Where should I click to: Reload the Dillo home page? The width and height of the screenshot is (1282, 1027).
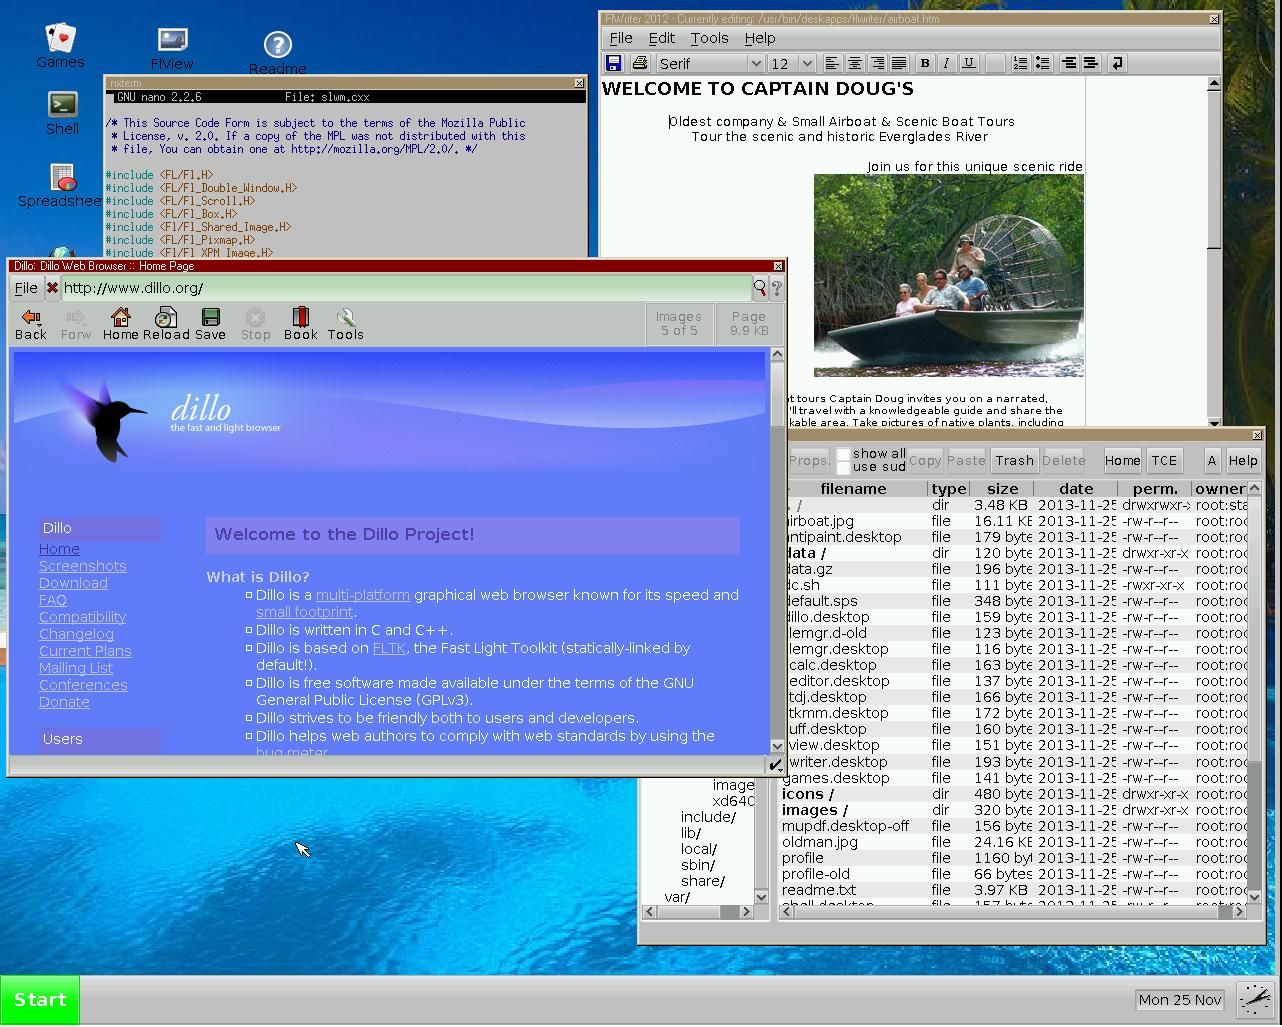164,323
